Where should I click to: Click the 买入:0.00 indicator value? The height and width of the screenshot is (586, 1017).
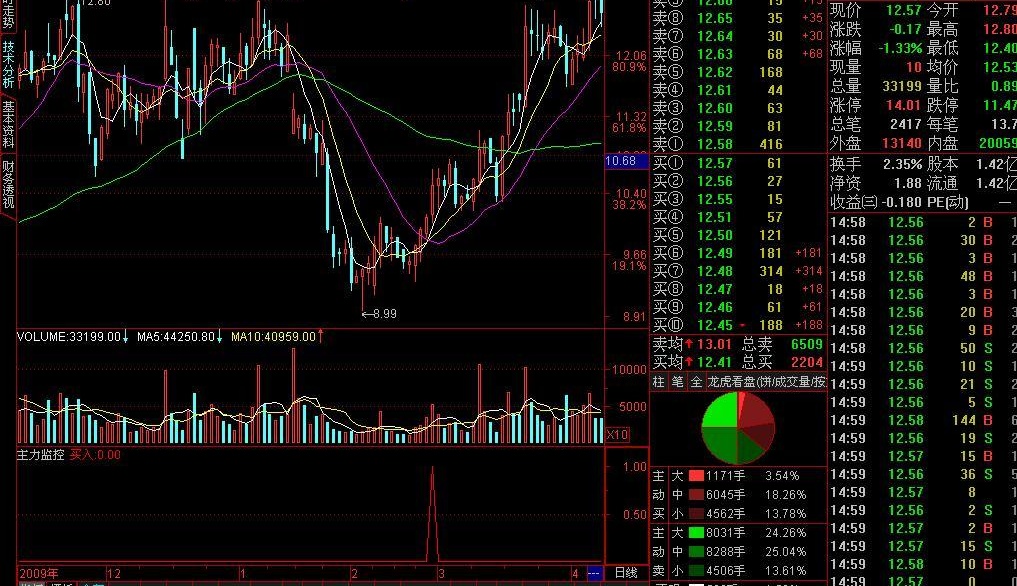(95, 455)
